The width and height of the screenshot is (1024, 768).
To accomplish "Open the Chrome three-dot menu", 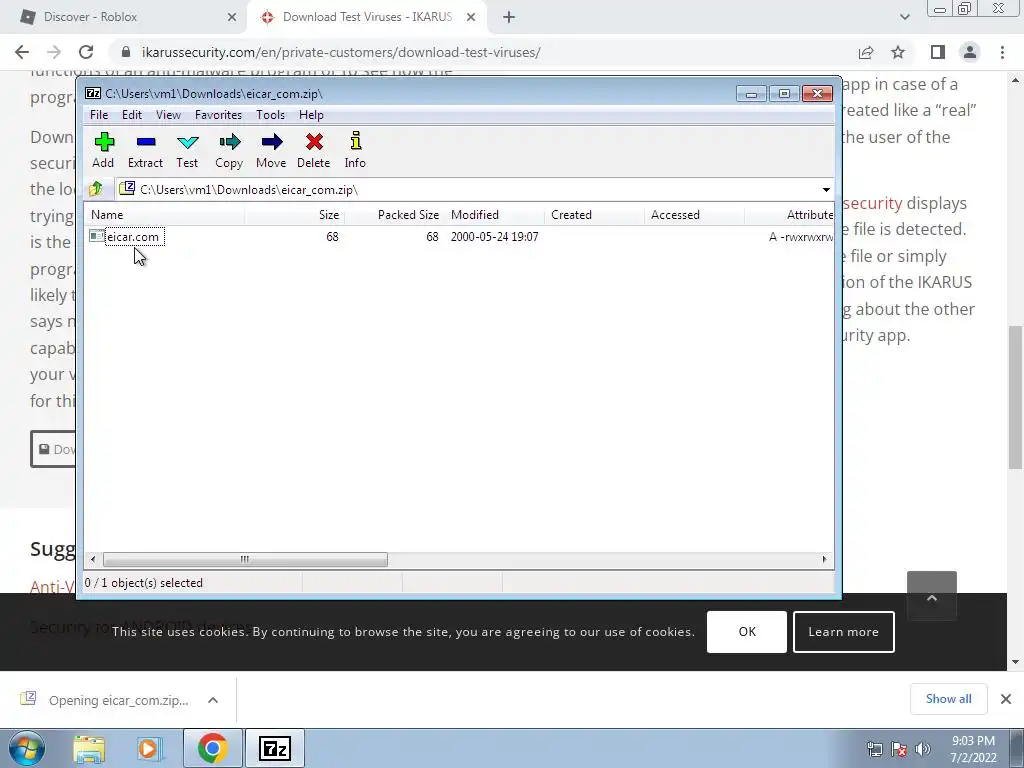I will [1002, 52].
